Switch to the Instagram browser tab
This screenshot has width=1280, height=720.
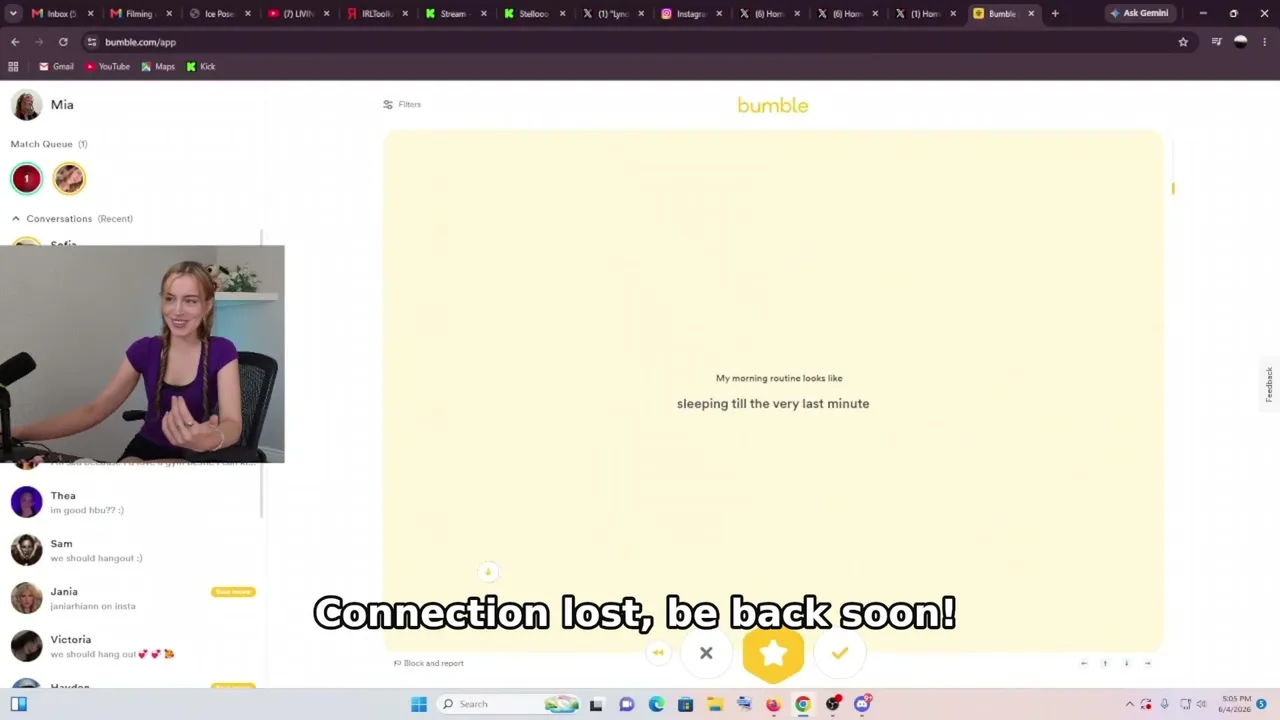click(691, 14)
